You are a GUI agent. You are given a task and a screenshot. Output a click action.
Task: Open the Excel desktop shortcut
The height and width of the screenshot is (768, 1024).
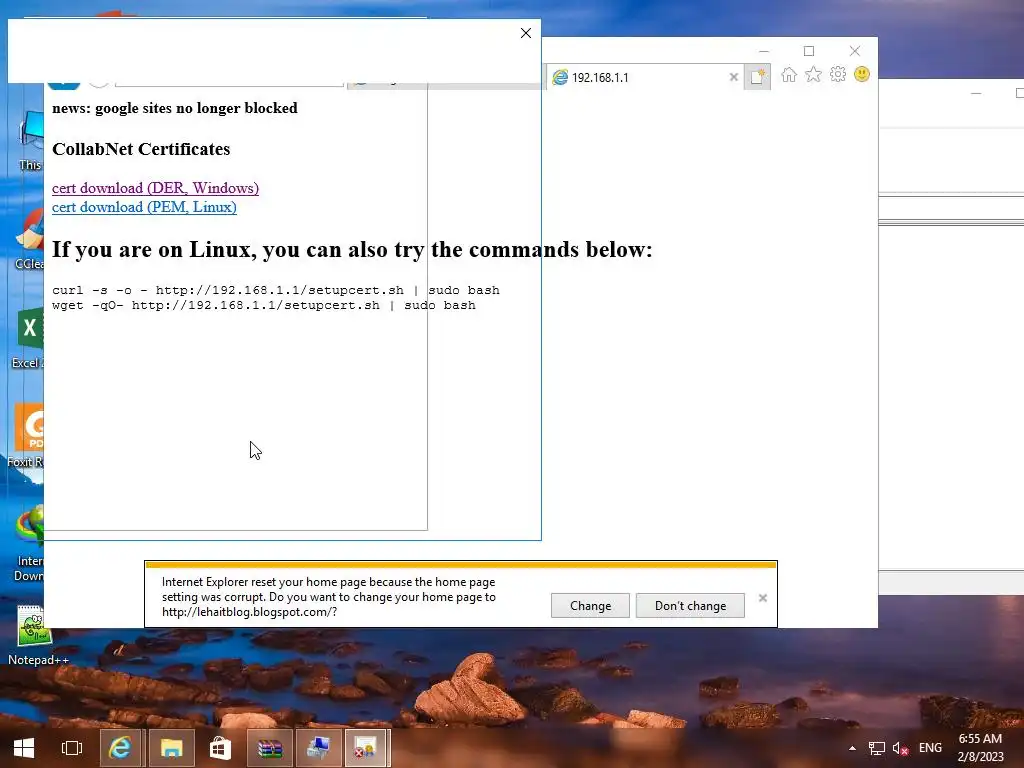pos(27,338)
